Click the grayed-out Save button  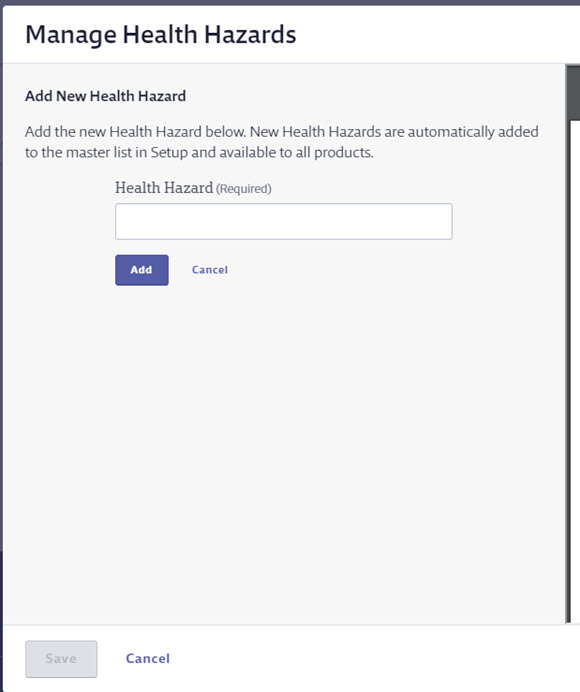[61, 659]
